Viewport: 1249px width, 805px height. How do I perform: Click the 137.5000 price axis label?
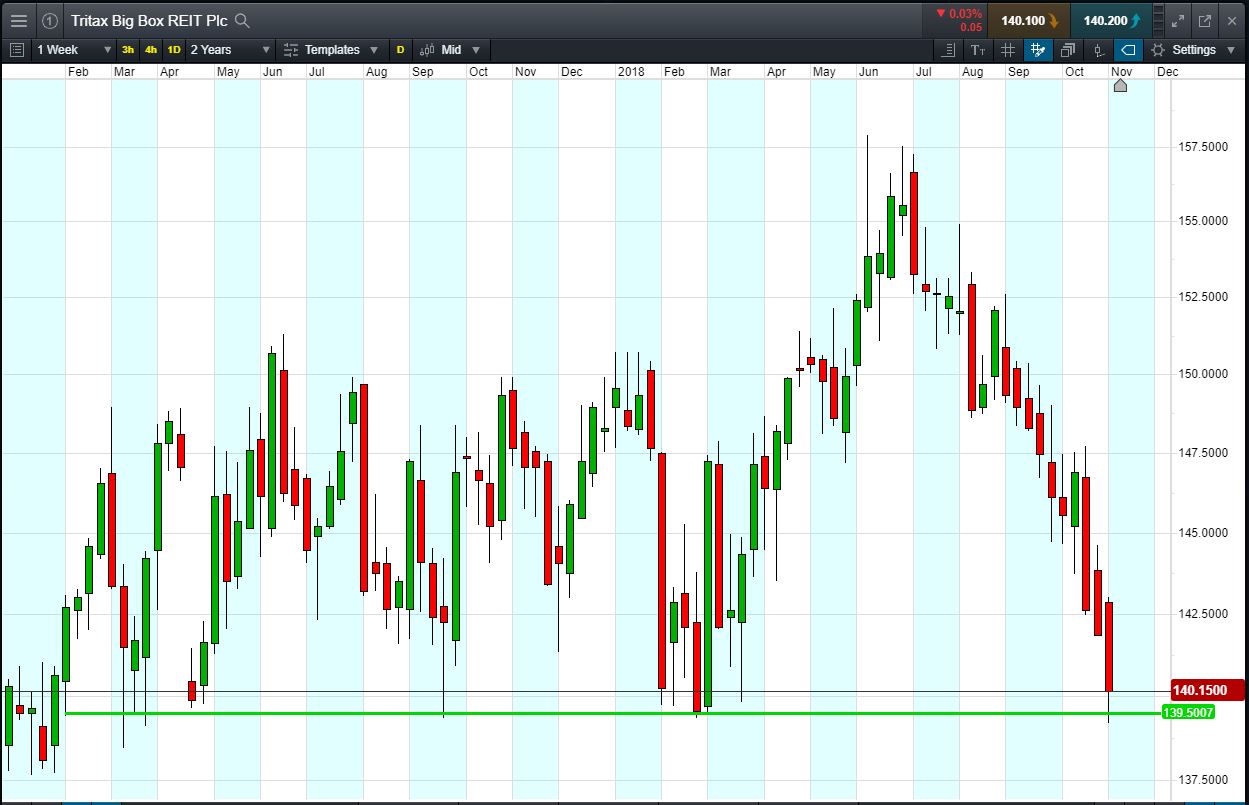coord(1204,779)
